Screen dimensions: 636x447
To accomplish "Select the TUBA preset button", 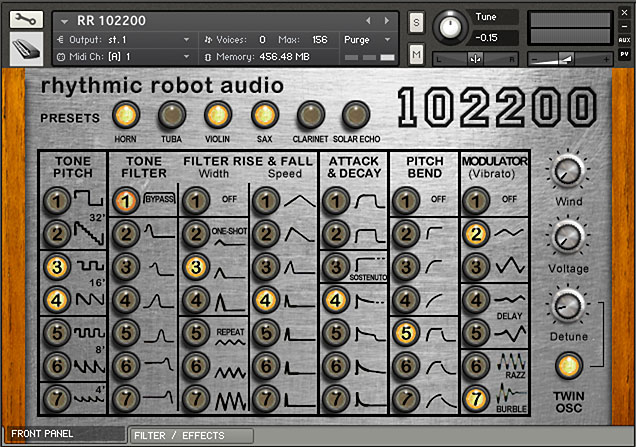I will click(x=172, y=115).
